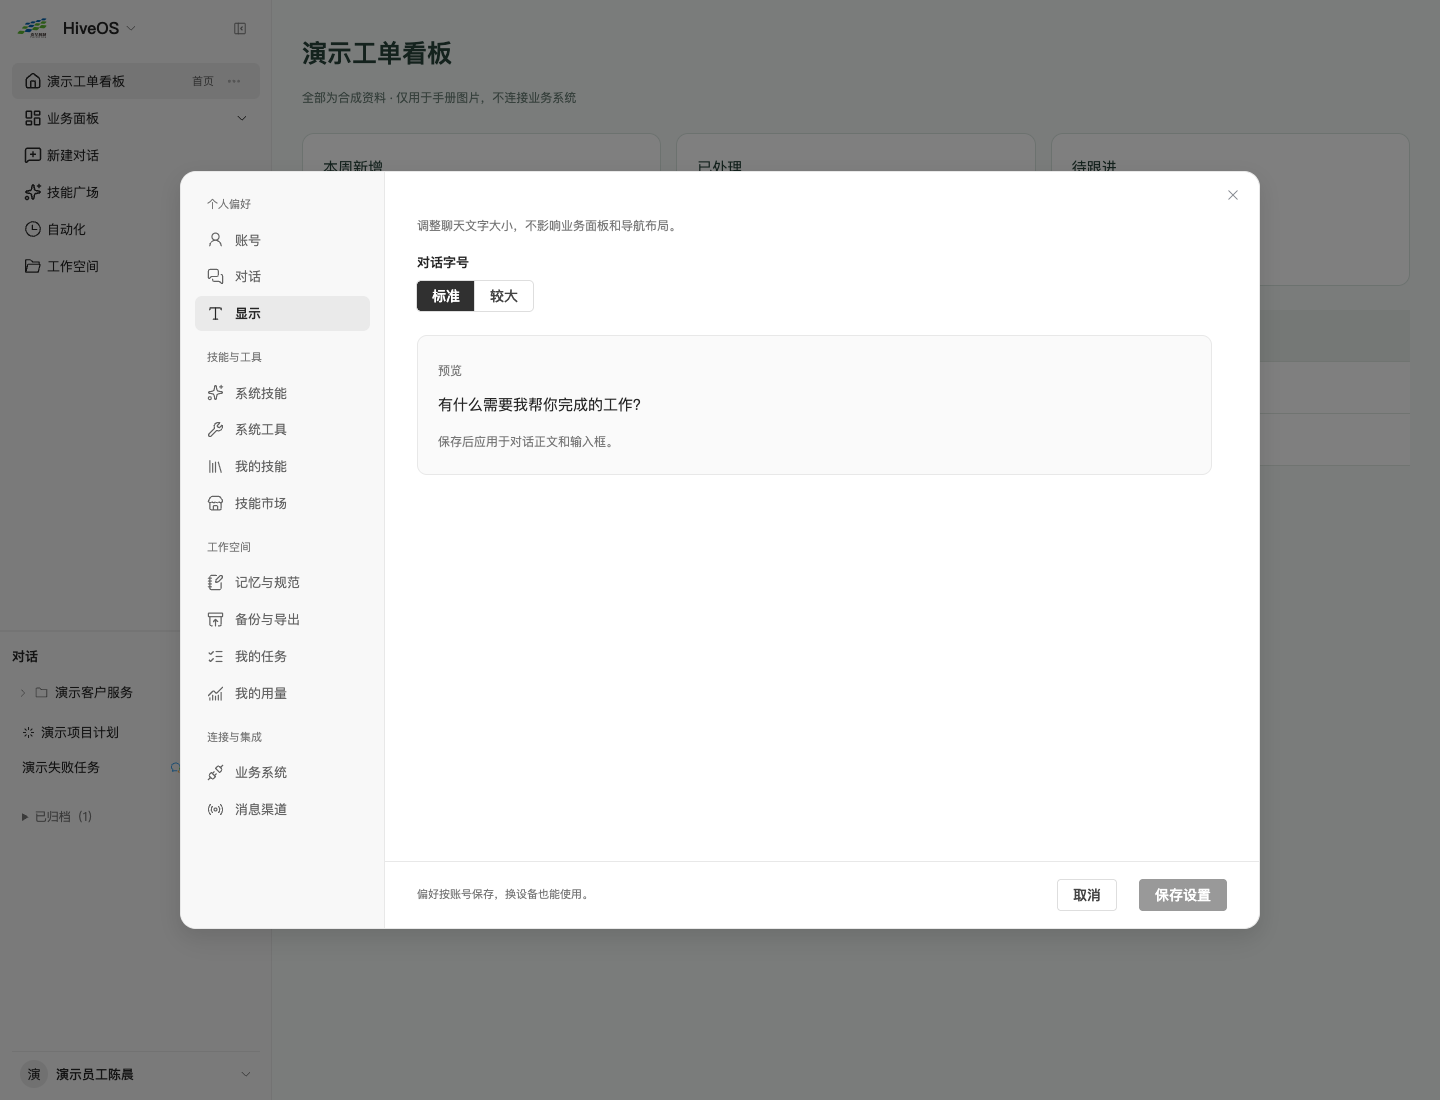
Task: Open the 系统技能 settings page
Action: tap(282, 393)
